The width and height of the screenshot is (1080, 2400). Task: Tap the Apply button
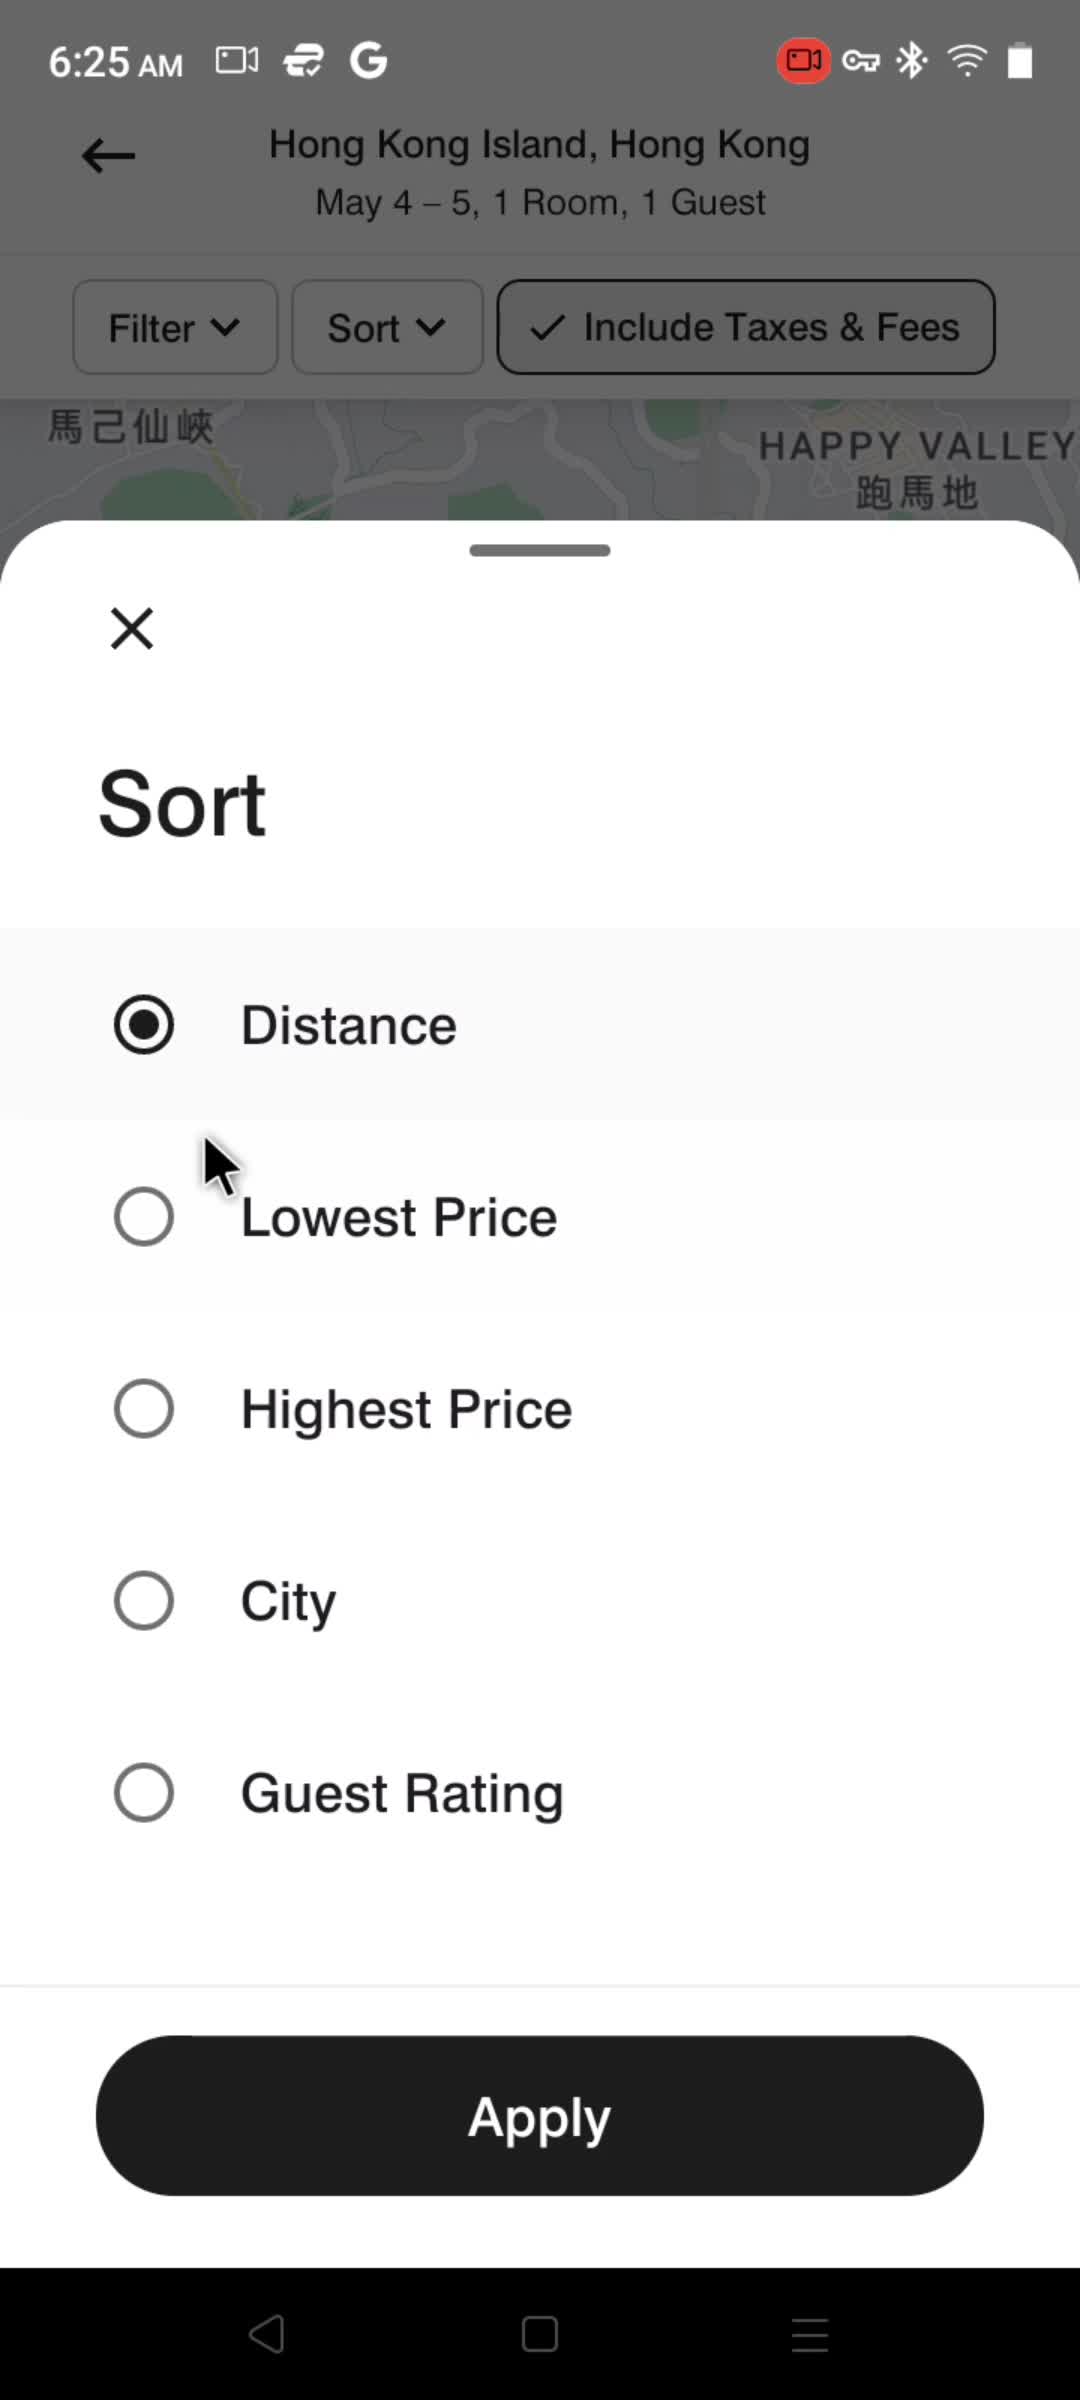540,2116
